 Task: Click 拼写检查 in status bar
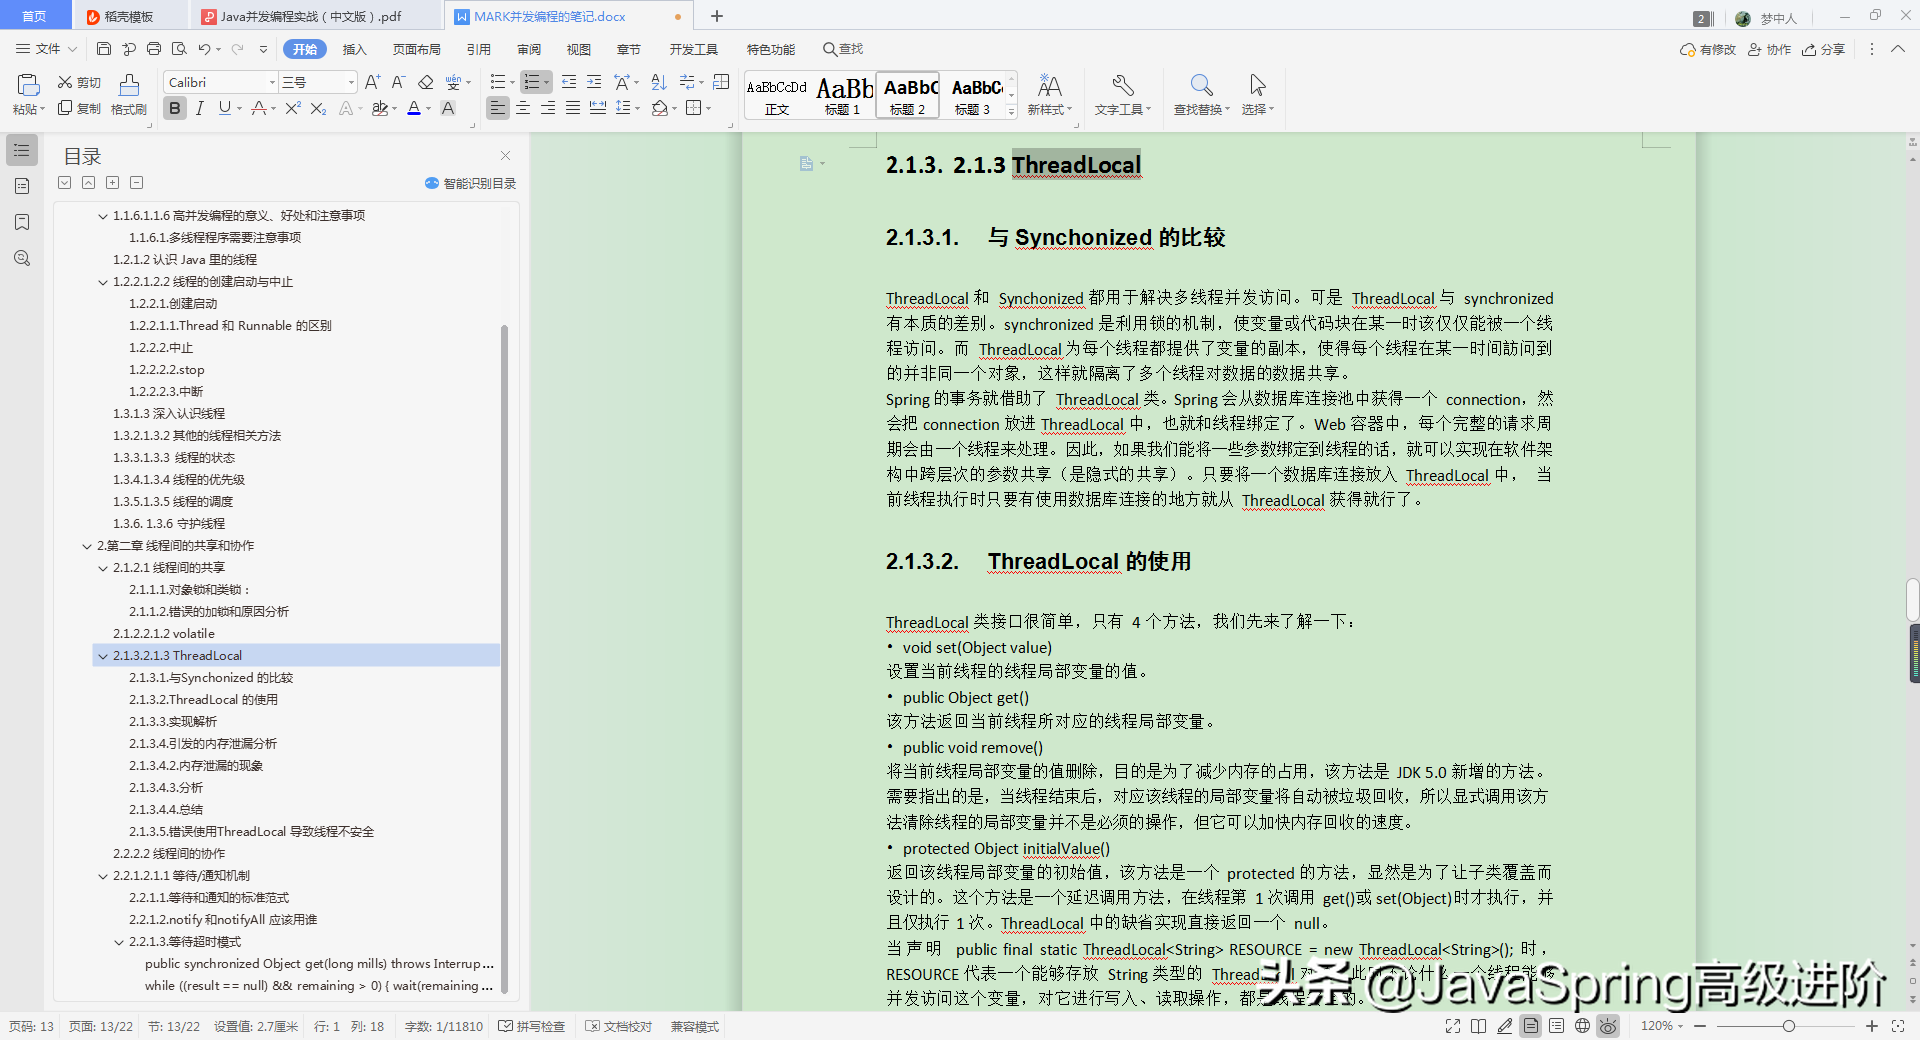[531, 1026]
